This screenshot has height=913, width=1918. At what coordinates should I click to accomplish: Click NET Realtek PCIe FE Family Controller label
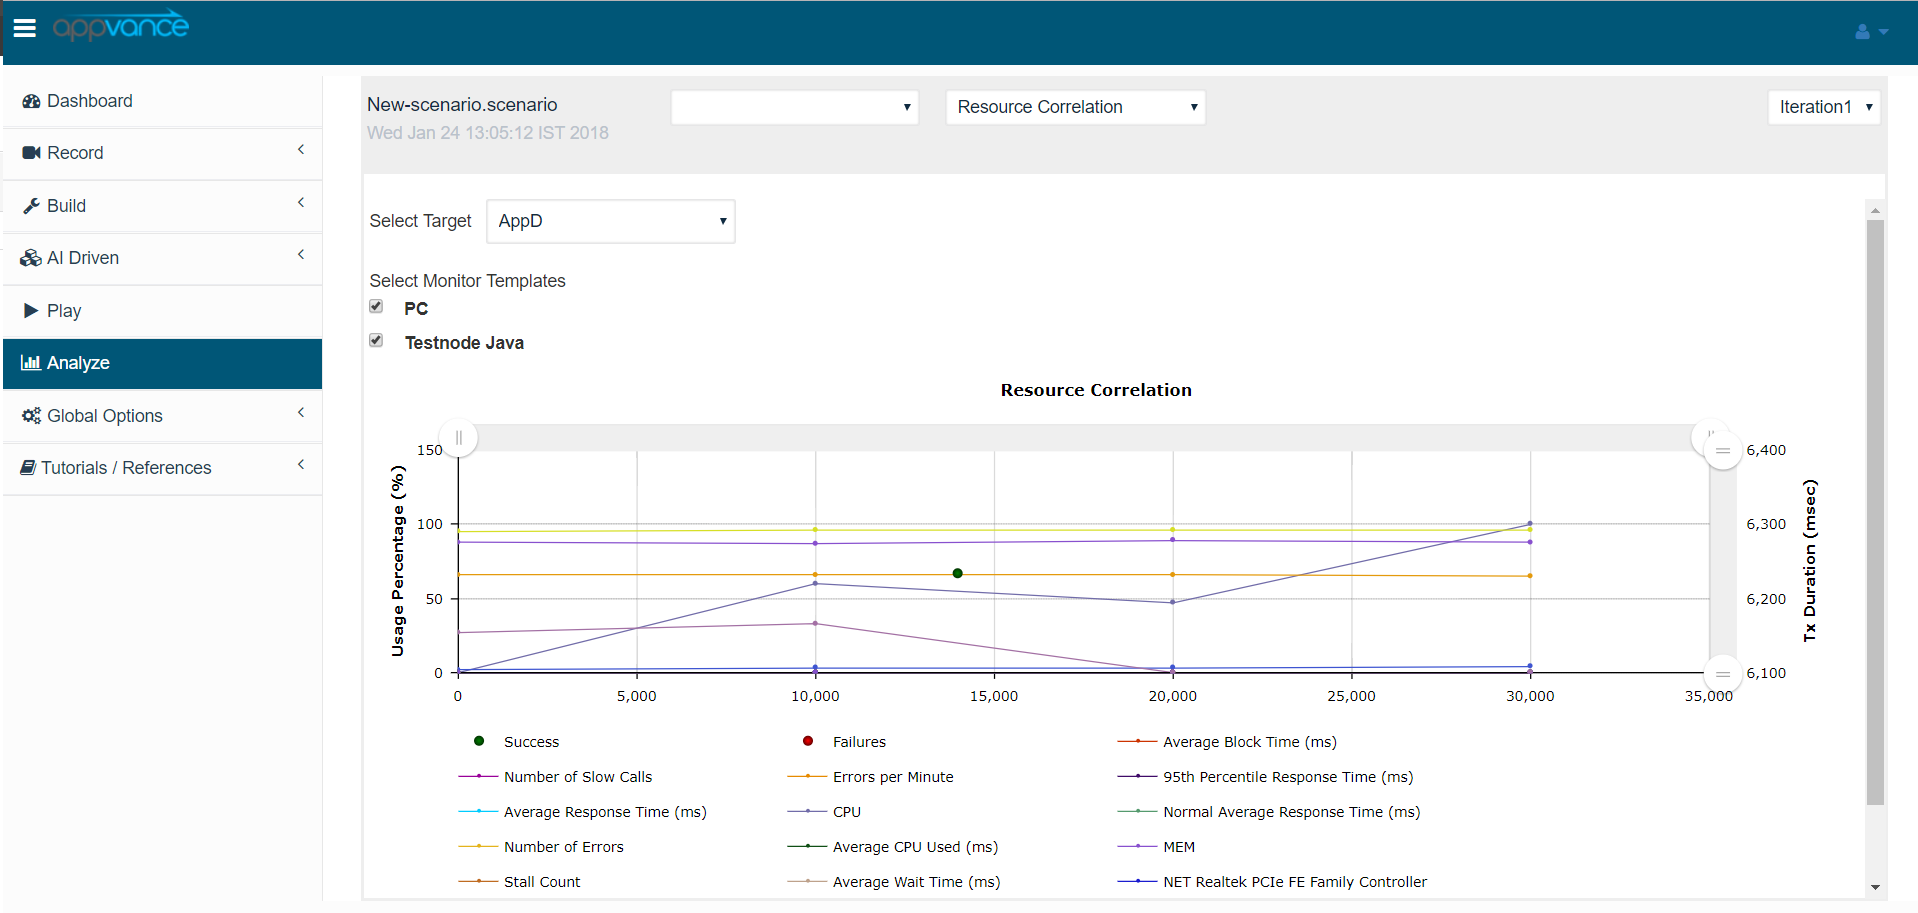tap(1295, 882)
